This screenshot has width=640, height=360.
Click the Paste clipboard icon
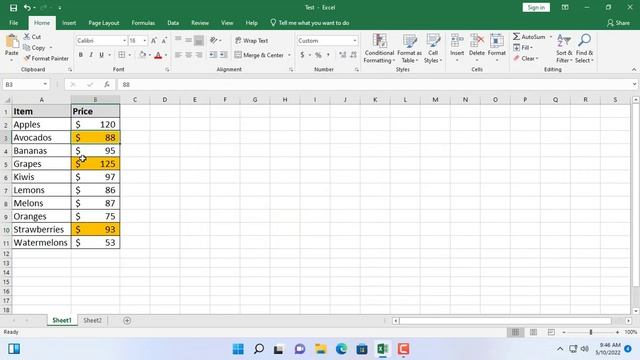11,42
